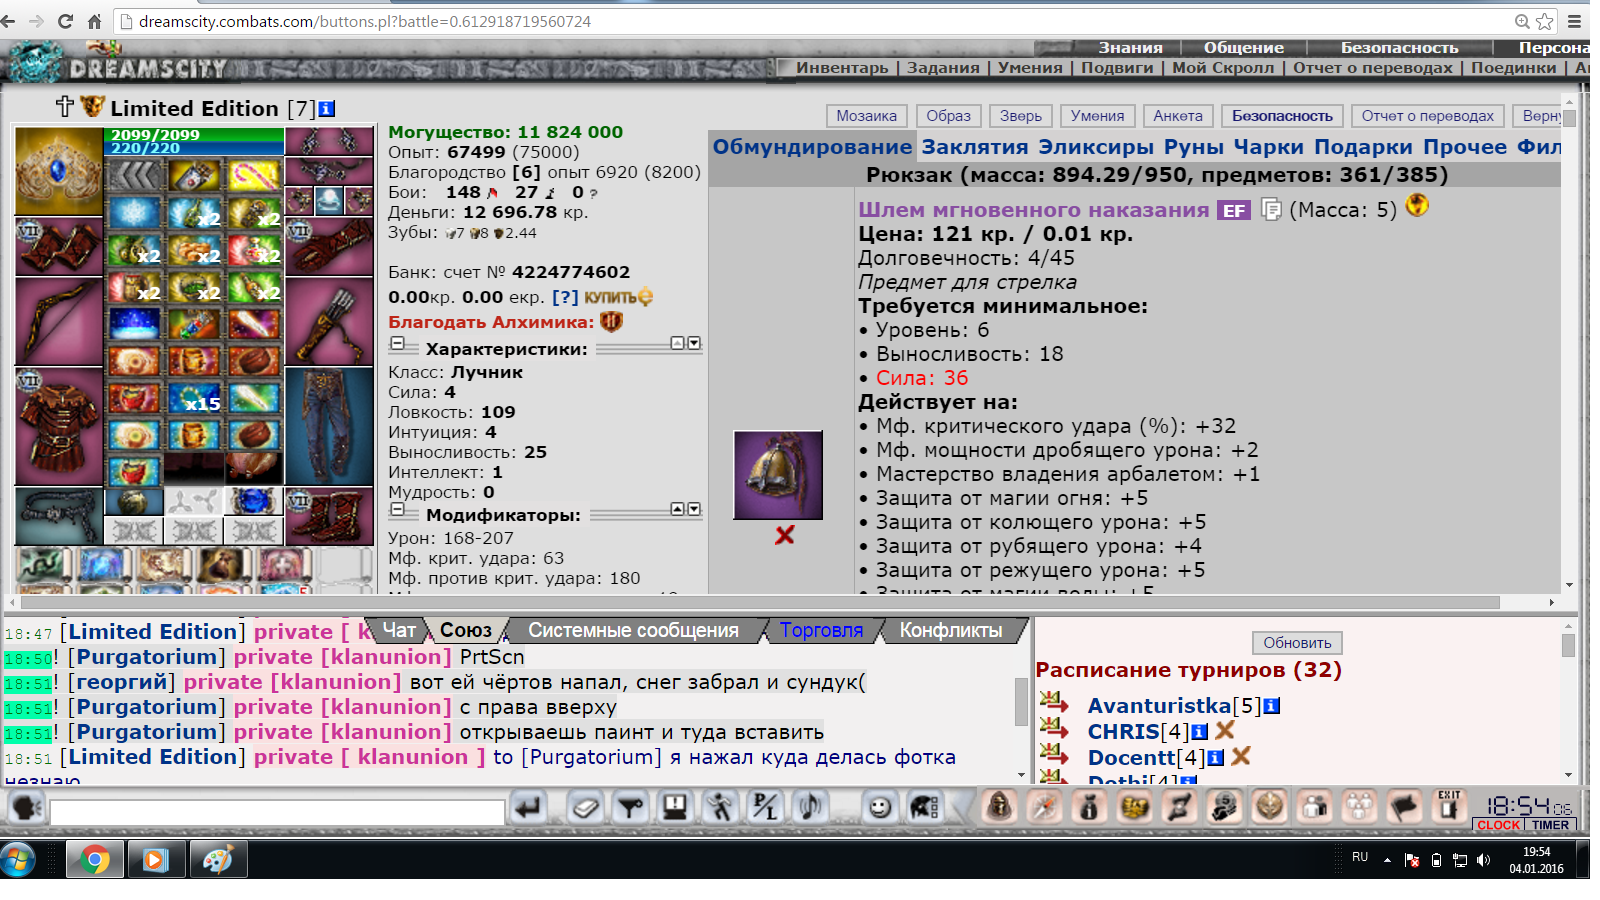
Task: Click the arrow icon left of Docentt[4]
Action: pyautogui.click(x=1054, y=754)
